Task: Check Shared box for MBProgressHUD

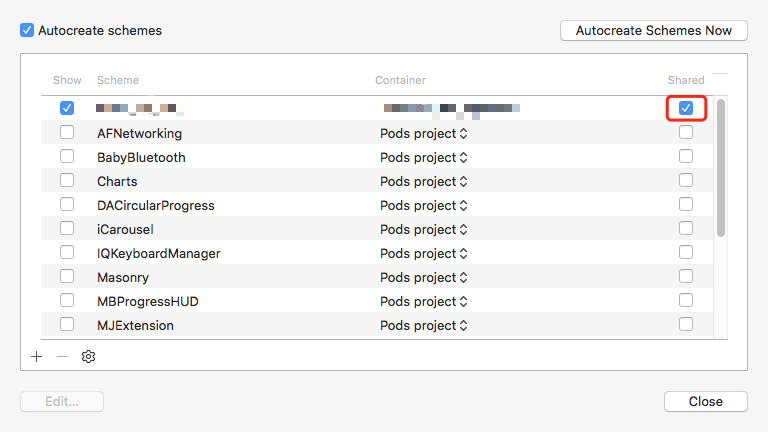Action: coord(686,300)
